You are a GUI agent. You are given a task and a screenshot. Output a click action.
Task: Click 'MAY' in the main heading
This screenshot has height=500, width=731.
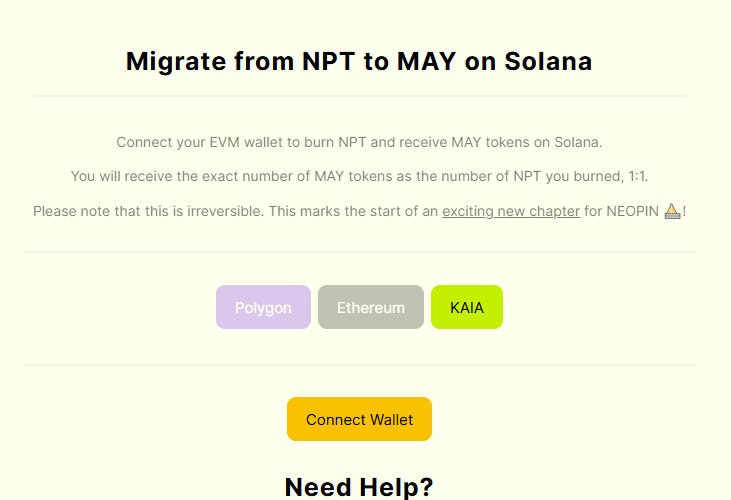pyautogui.click(x=426, y=61)
